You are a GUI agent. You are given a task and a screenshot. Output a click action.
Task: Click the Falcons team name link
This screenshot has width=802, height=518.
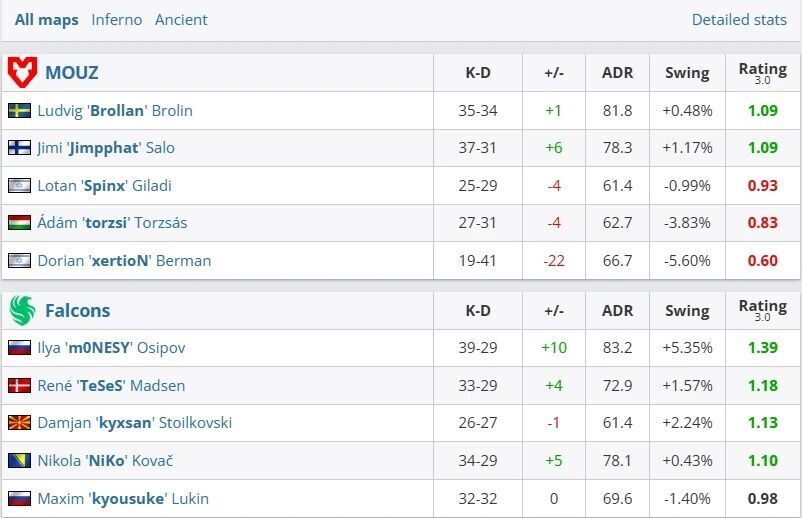(77, 310)
